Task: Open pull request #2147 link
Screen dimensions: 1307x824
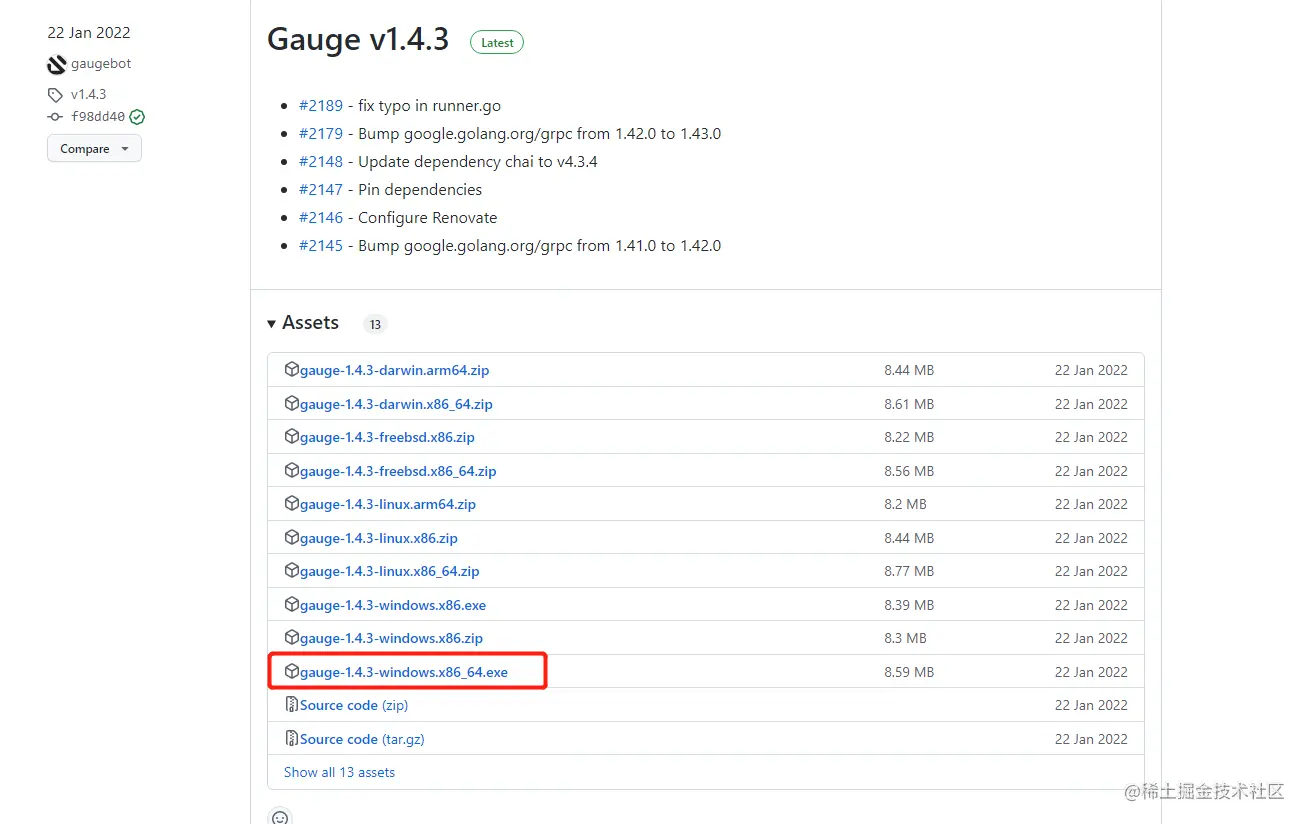Action: click(x=321, y=189)
